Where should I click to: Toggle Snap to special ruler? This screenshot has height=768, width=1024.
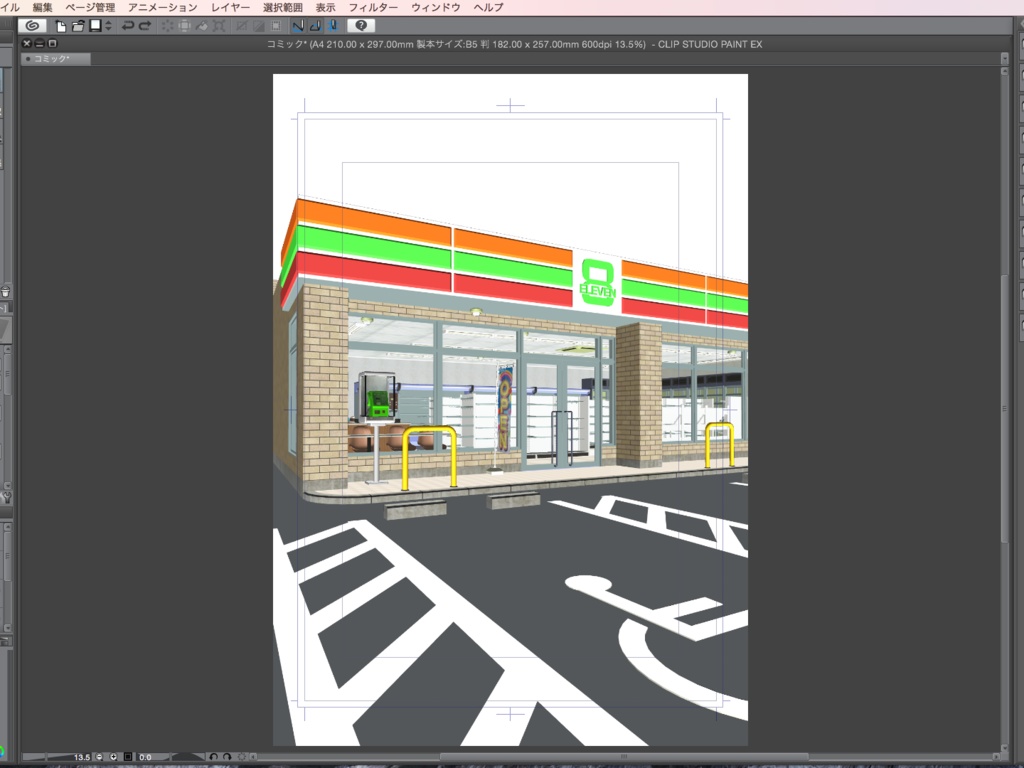315,26
